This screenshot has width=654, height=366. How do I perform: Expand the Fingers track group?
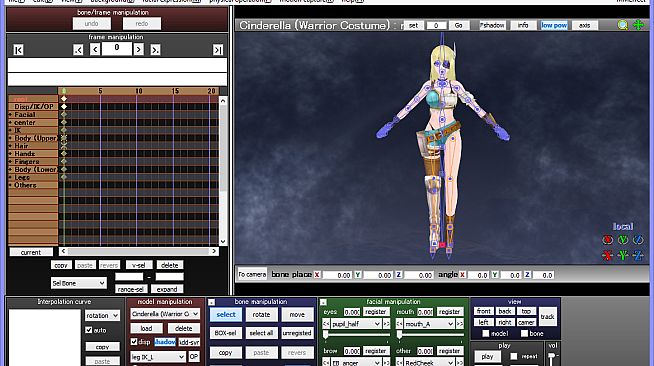pos(10,161)
